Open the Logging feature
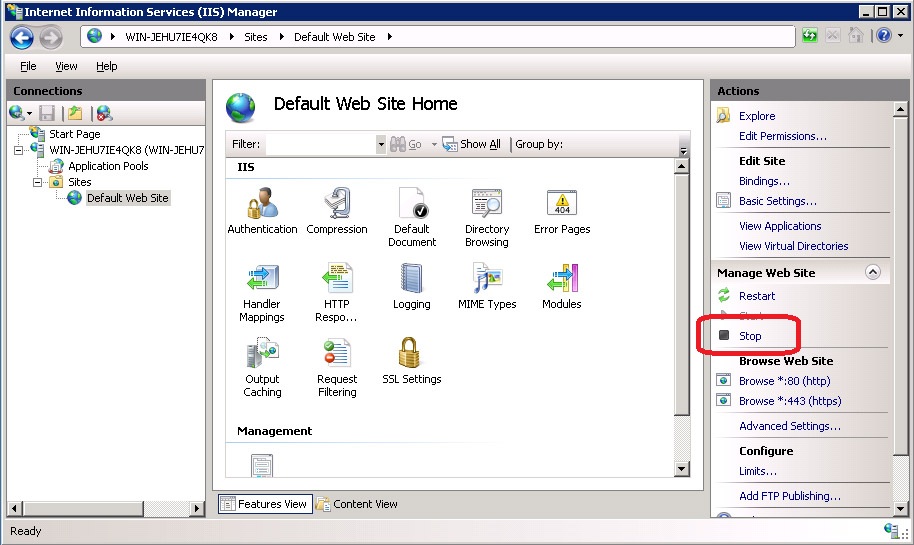914x545 pixels. 412,277
